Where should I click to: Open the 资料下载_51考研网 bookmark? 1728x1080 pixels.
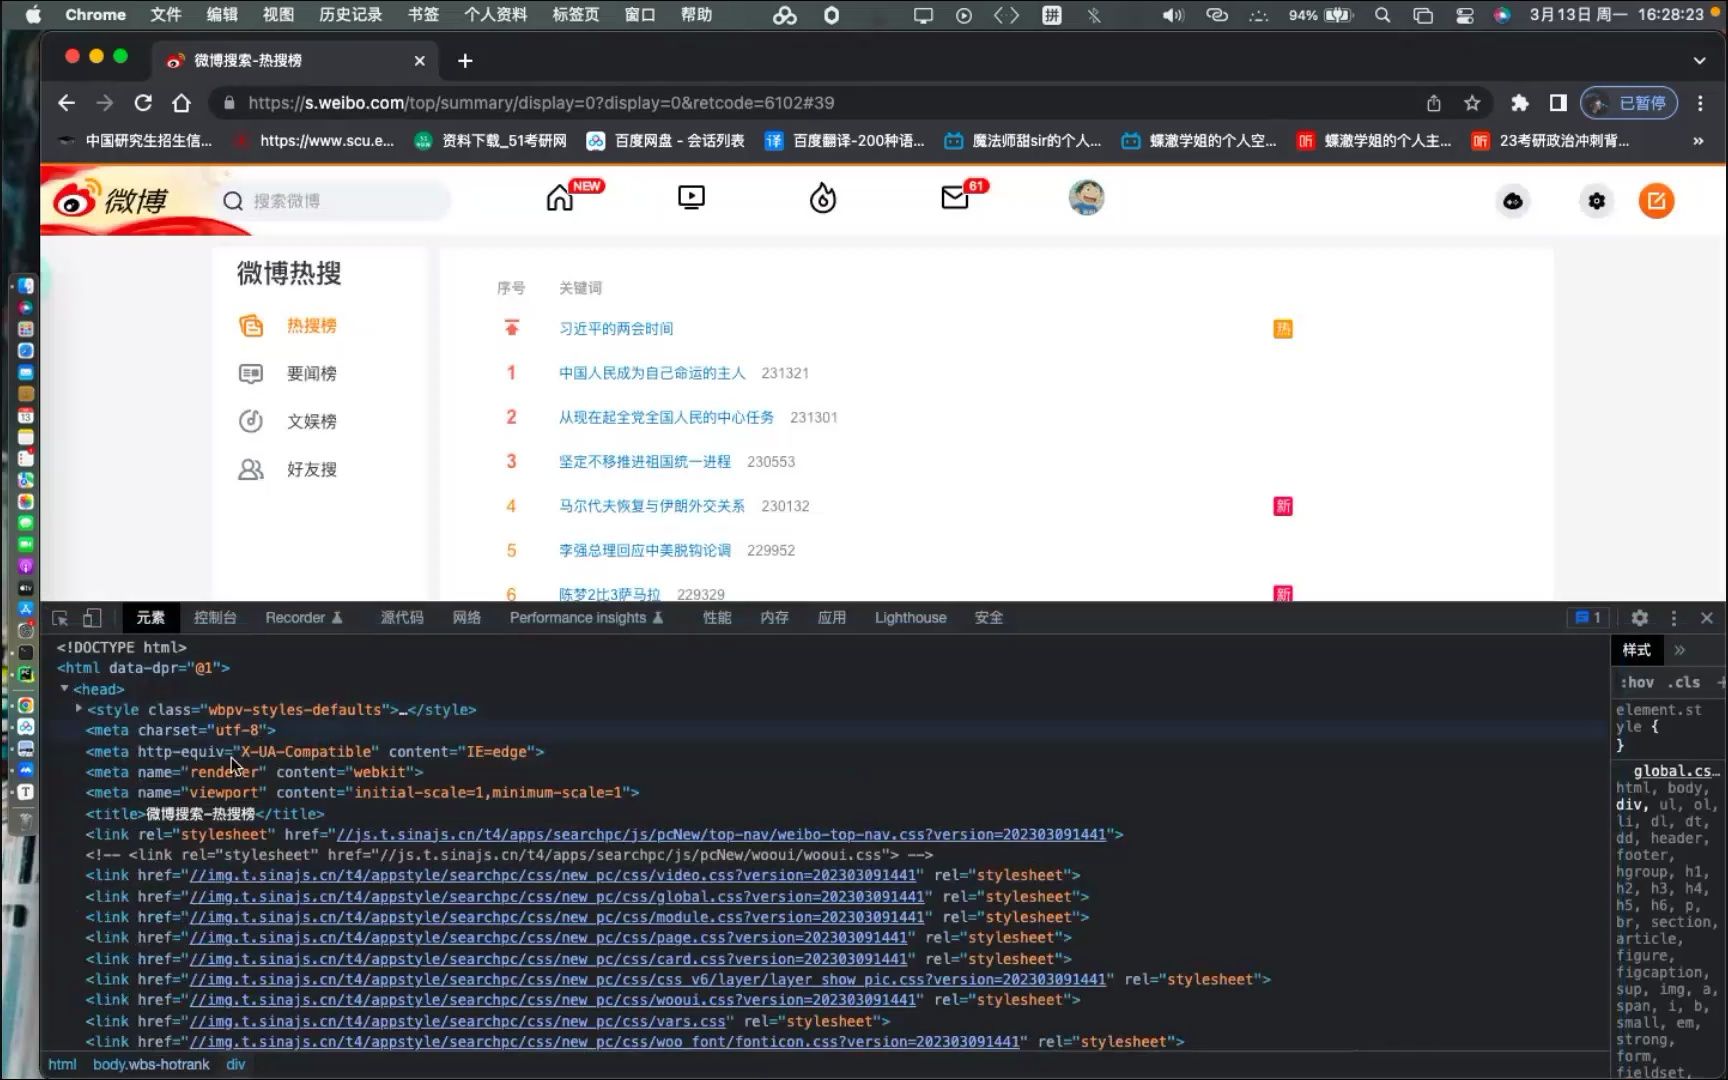click(x=490, y=141)
